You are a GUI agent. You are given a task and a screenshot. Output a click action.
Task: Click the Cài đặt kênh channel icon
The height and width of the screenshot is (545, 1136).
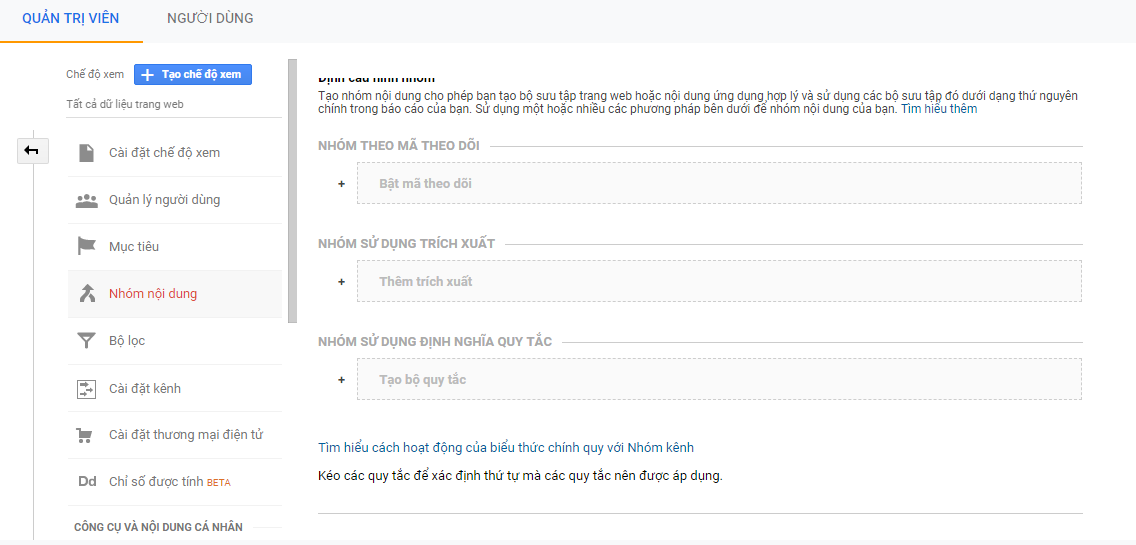click(x=86, y=388)
